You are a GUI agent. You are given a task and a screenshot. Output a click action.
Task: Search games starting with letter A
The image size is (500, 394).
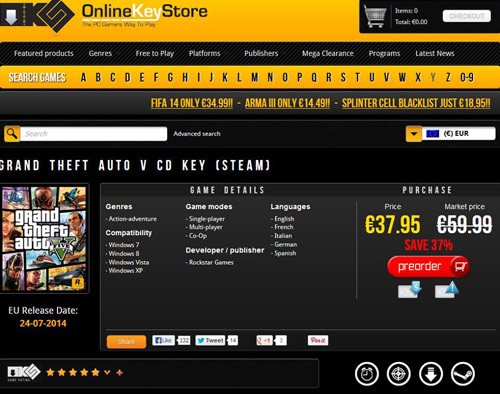[83, 78]
